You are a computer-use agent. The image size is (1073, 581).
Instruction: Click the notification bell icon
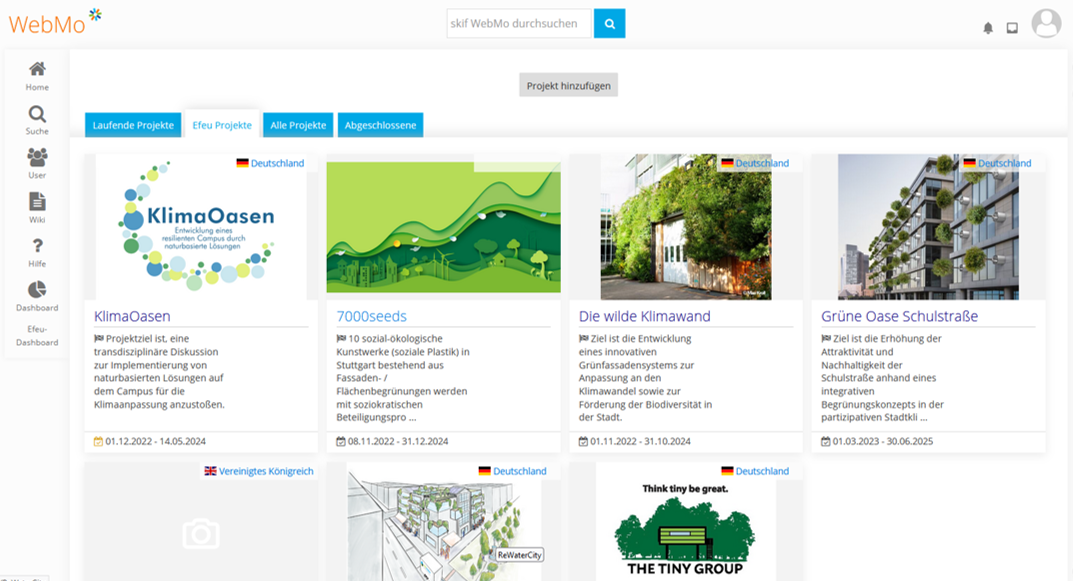[988, 28]
